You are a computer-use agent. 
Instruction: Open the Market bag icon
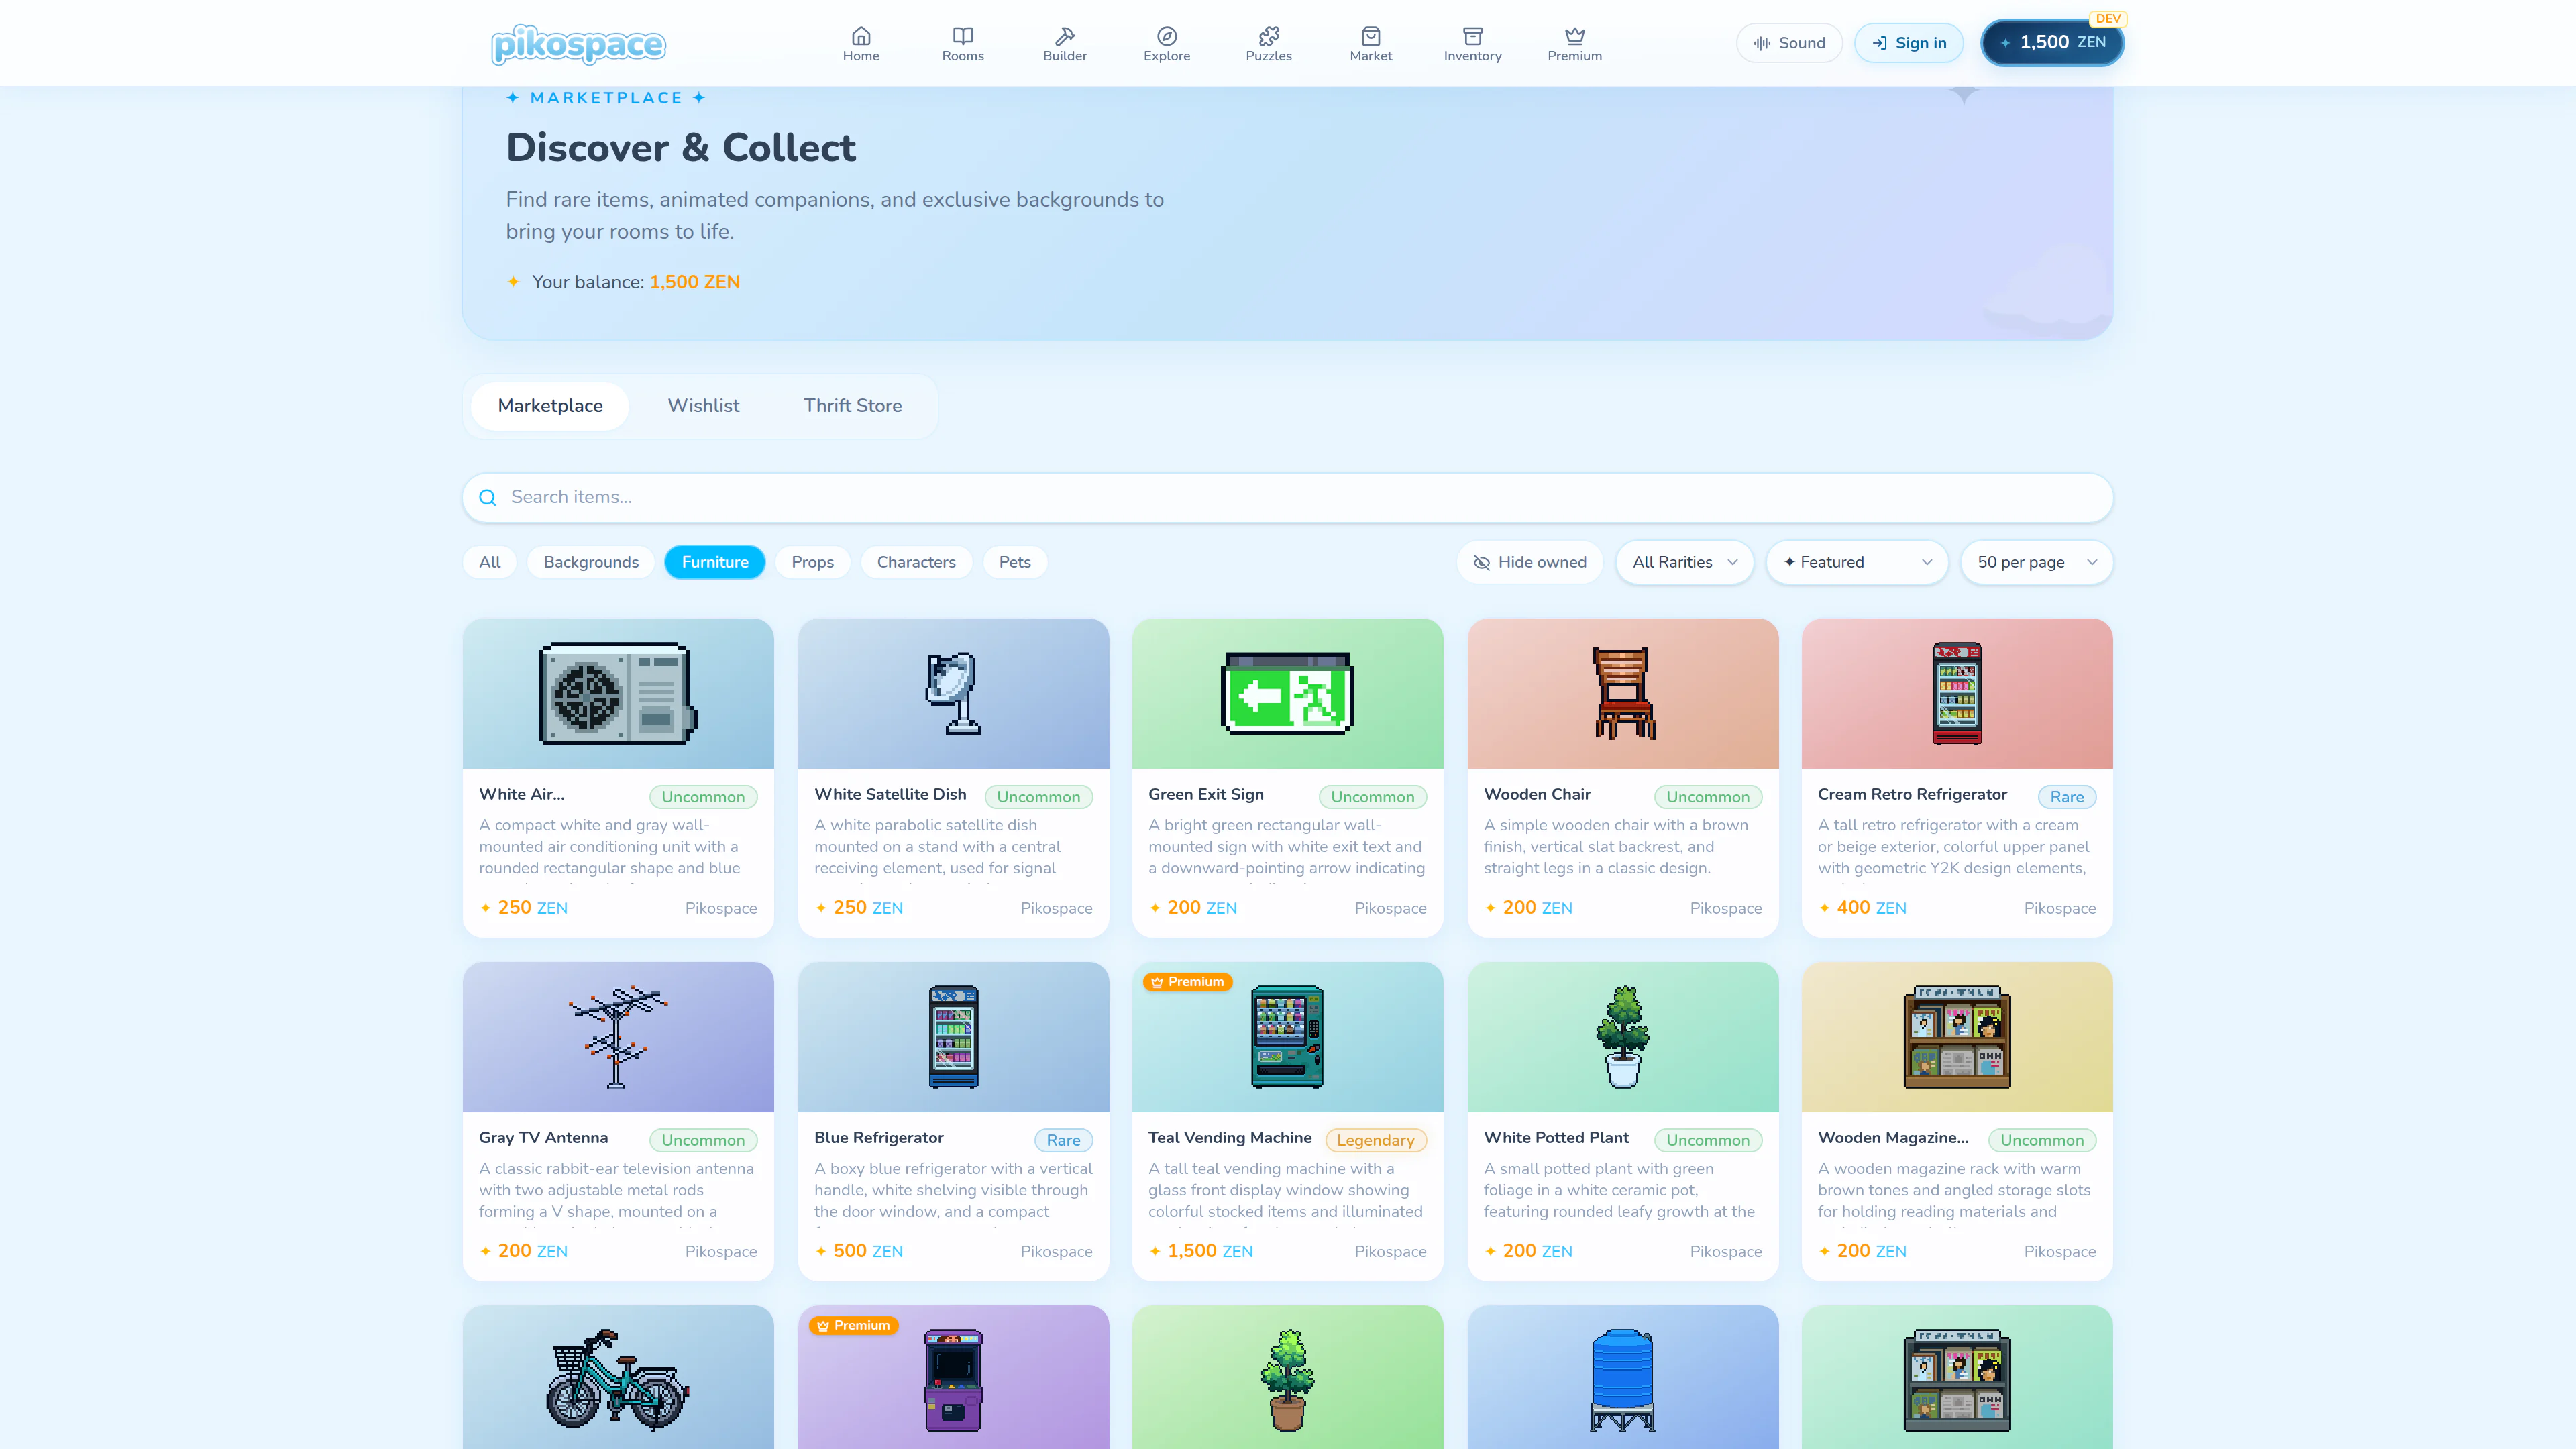(x=1370, y=36)
